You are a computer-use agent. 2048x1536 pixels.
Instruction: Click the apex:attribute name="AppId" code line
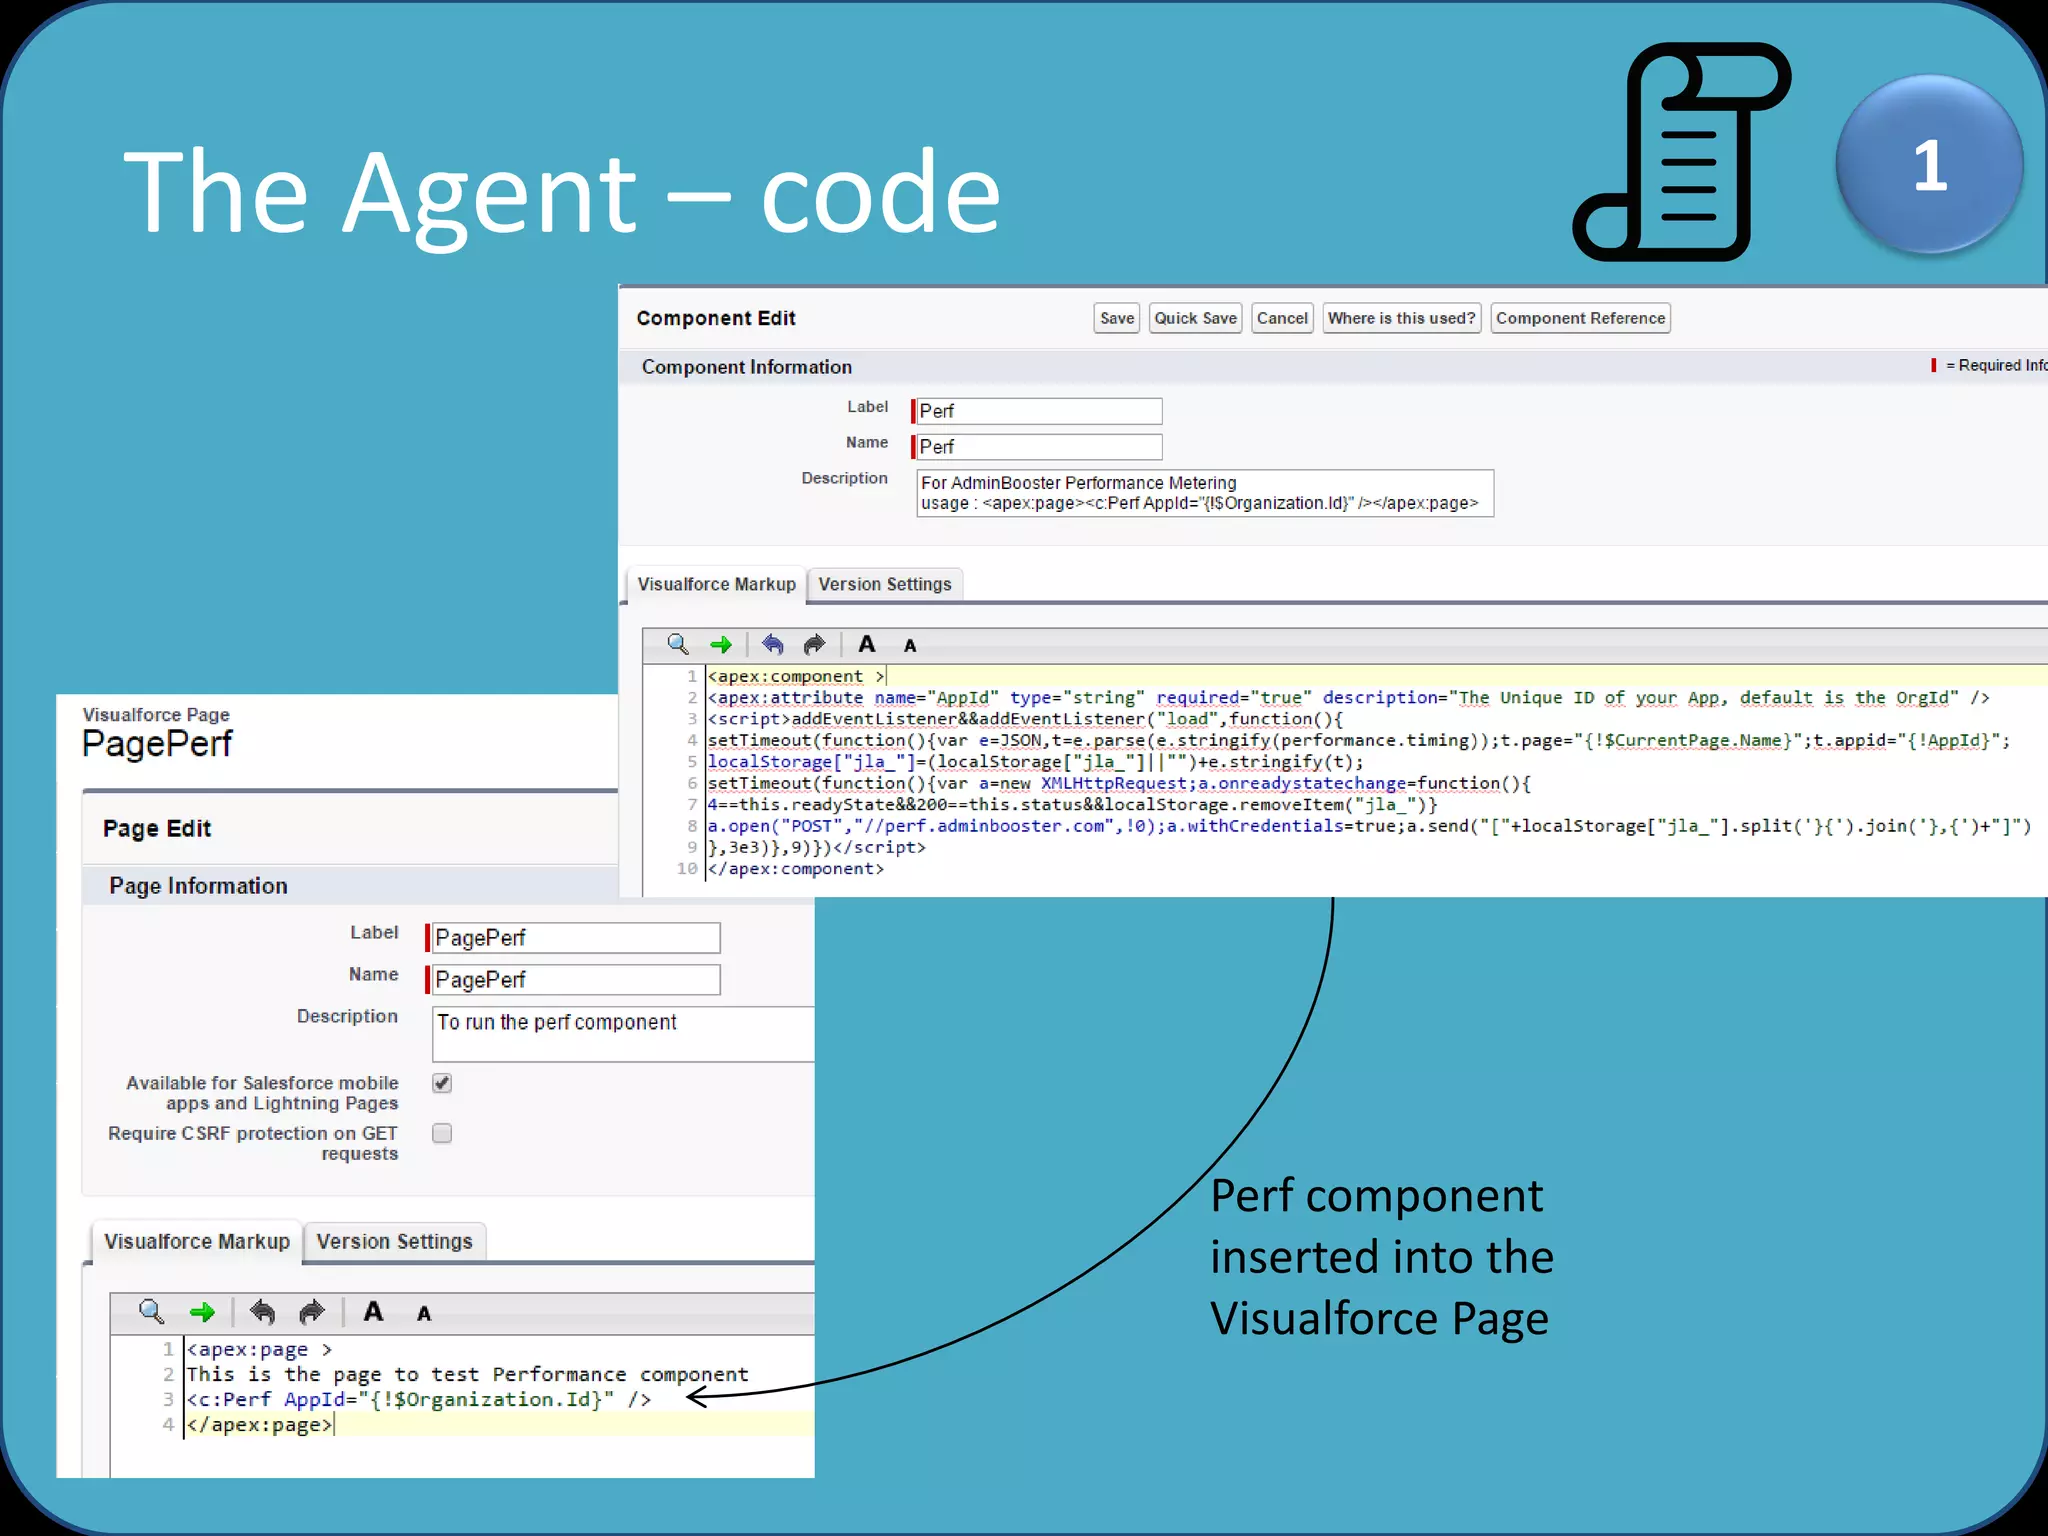point(1348,698)
